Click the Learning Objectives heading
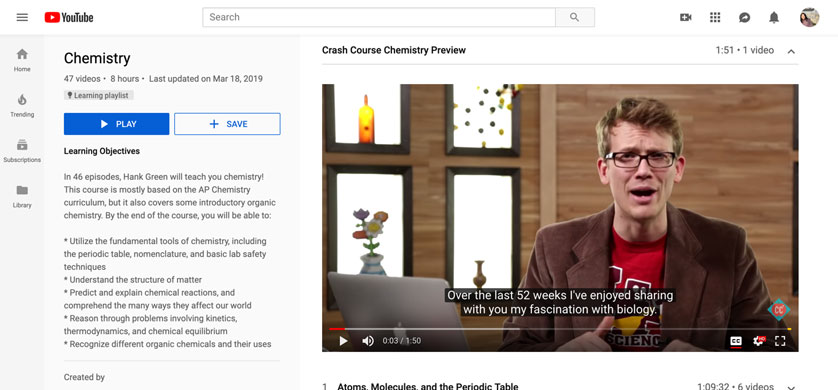The height and width of the screenshot is (390, 838). (102, 151)
